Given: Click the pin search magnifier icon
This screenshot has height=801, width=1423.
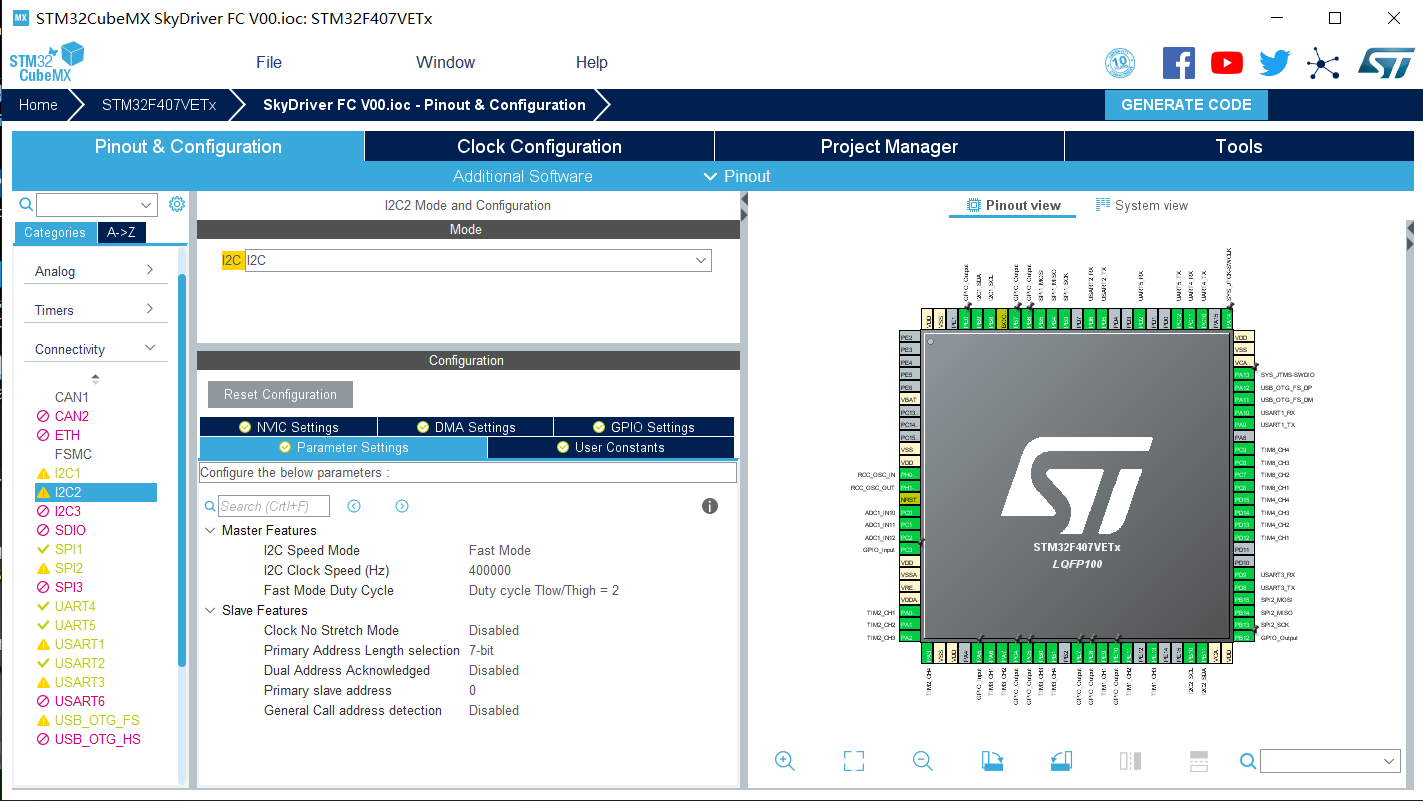Looking at the screenshot, I should pos(1248,762).
